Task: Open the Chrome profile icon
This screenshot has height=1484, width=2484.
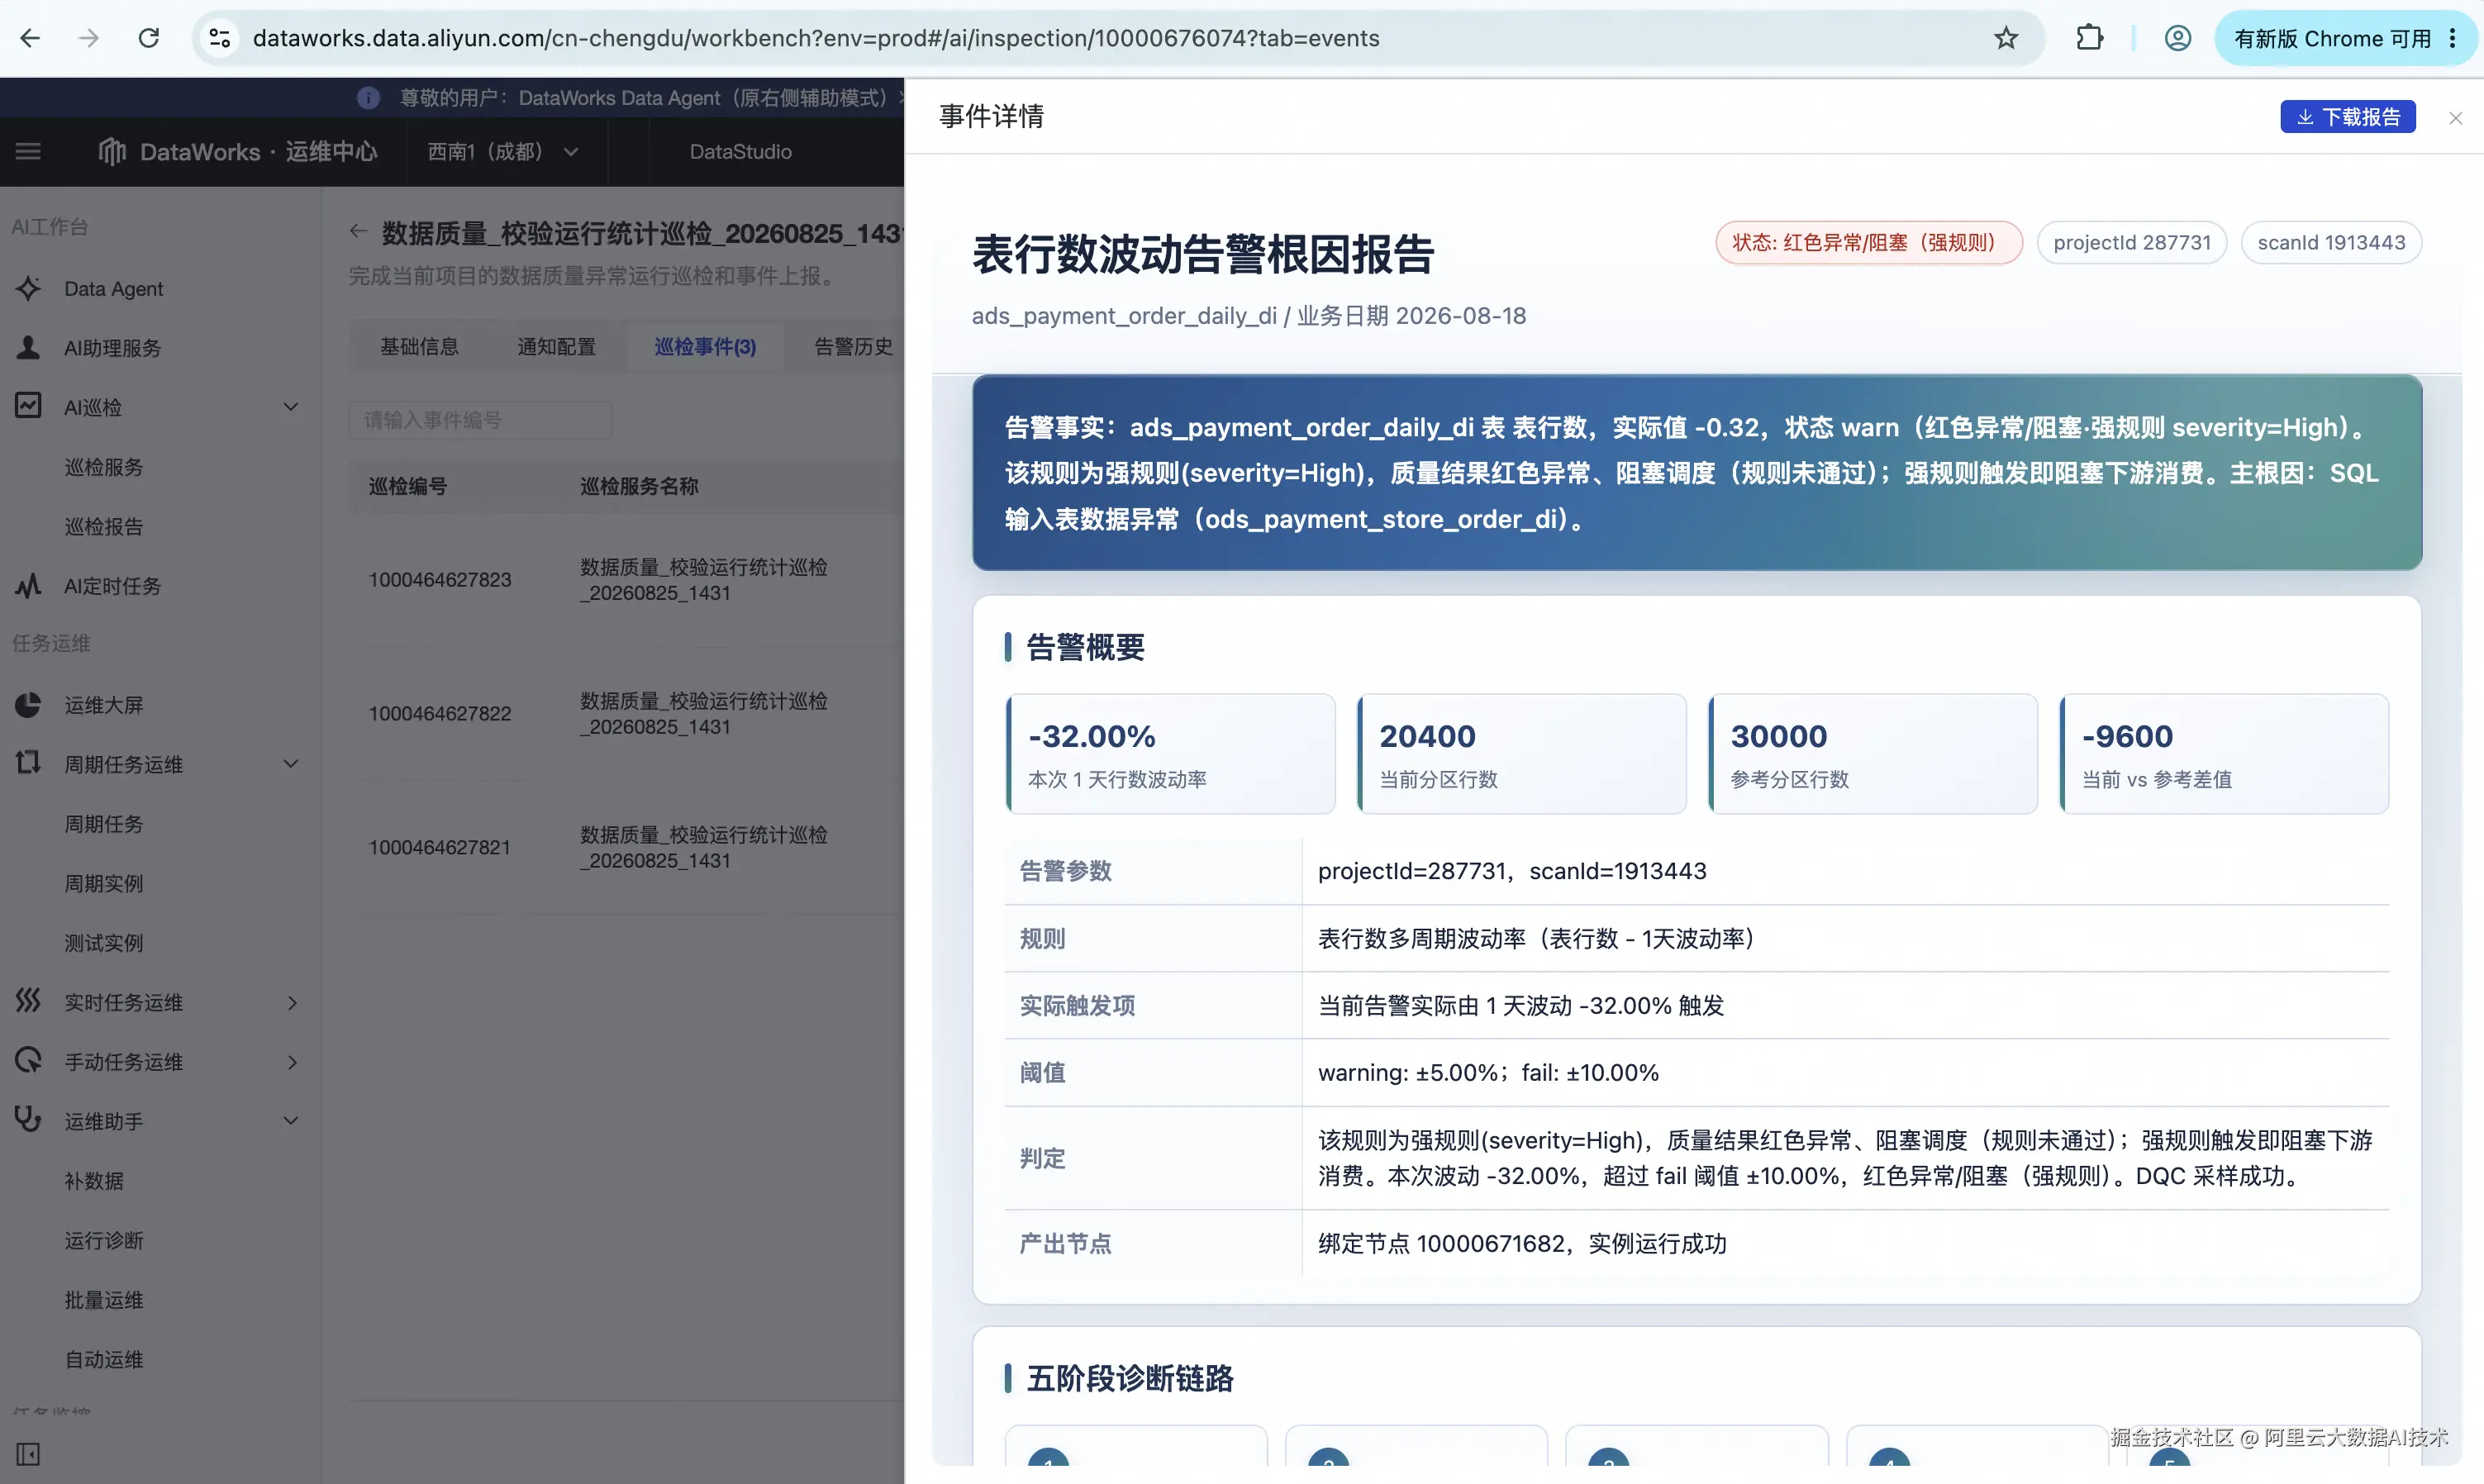Action: point(2178,38)
